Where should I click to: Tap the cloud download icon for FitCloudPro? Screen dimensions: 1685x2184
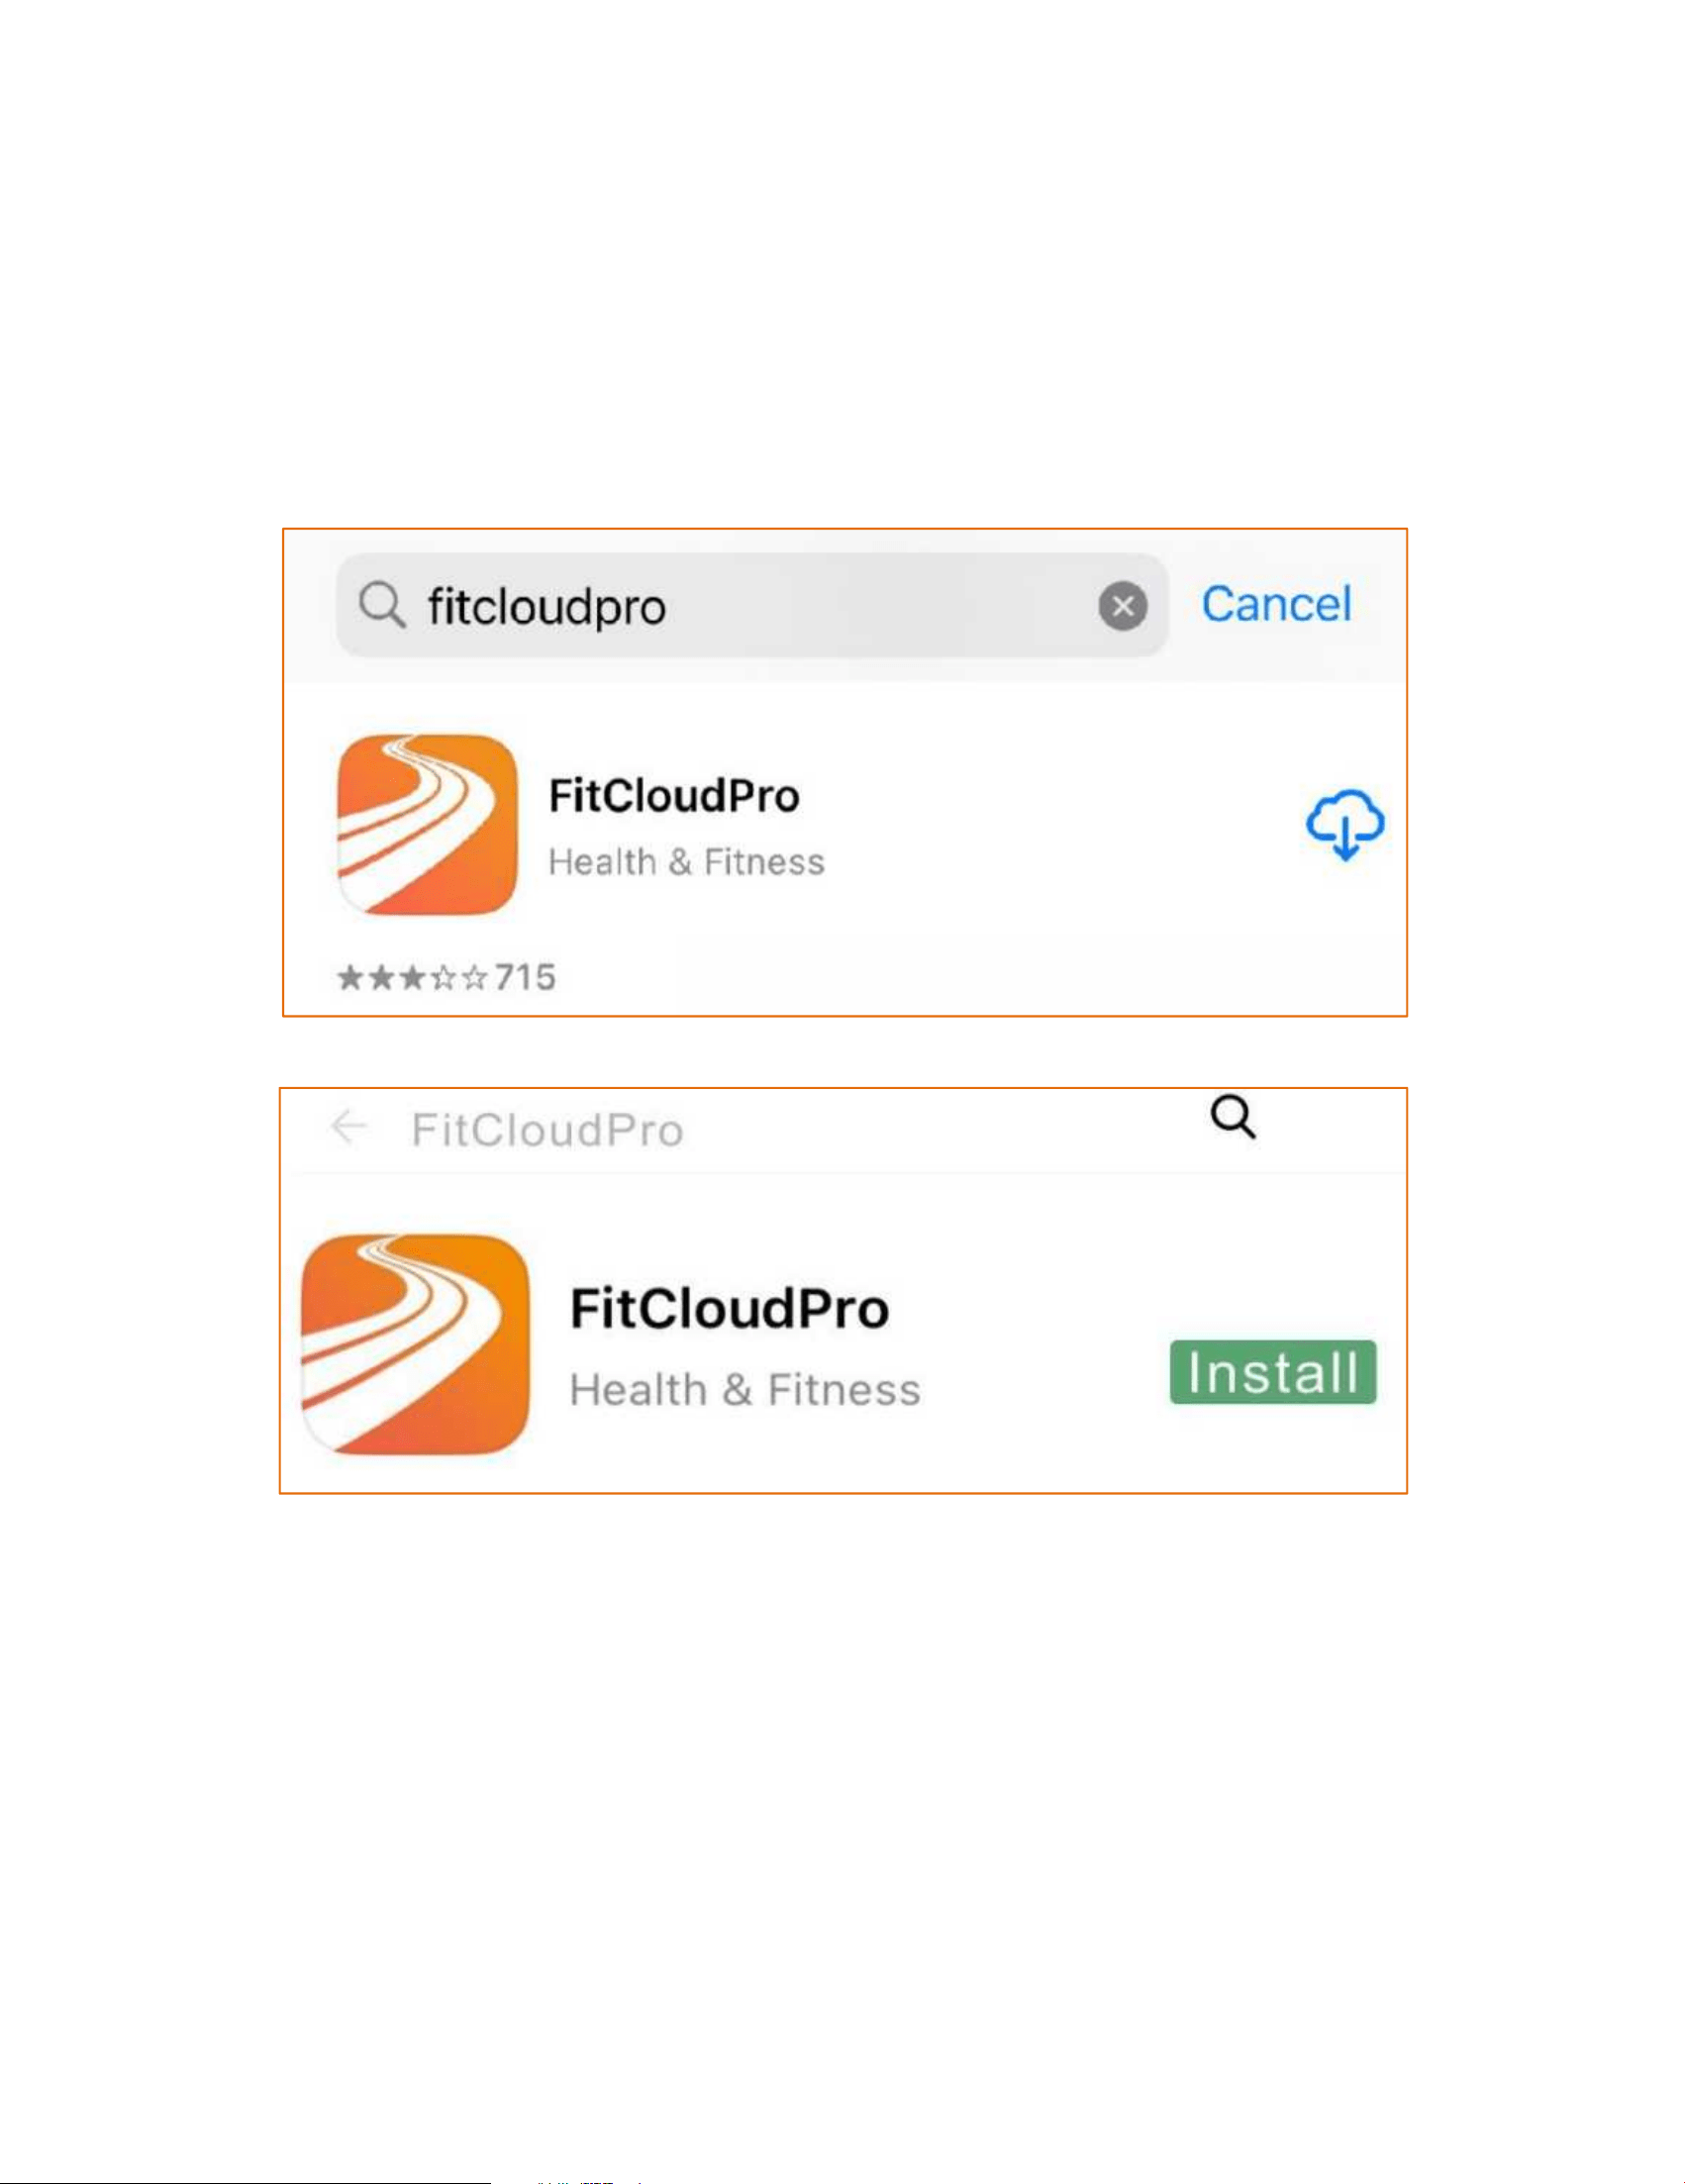click(x=1345, y=824)
